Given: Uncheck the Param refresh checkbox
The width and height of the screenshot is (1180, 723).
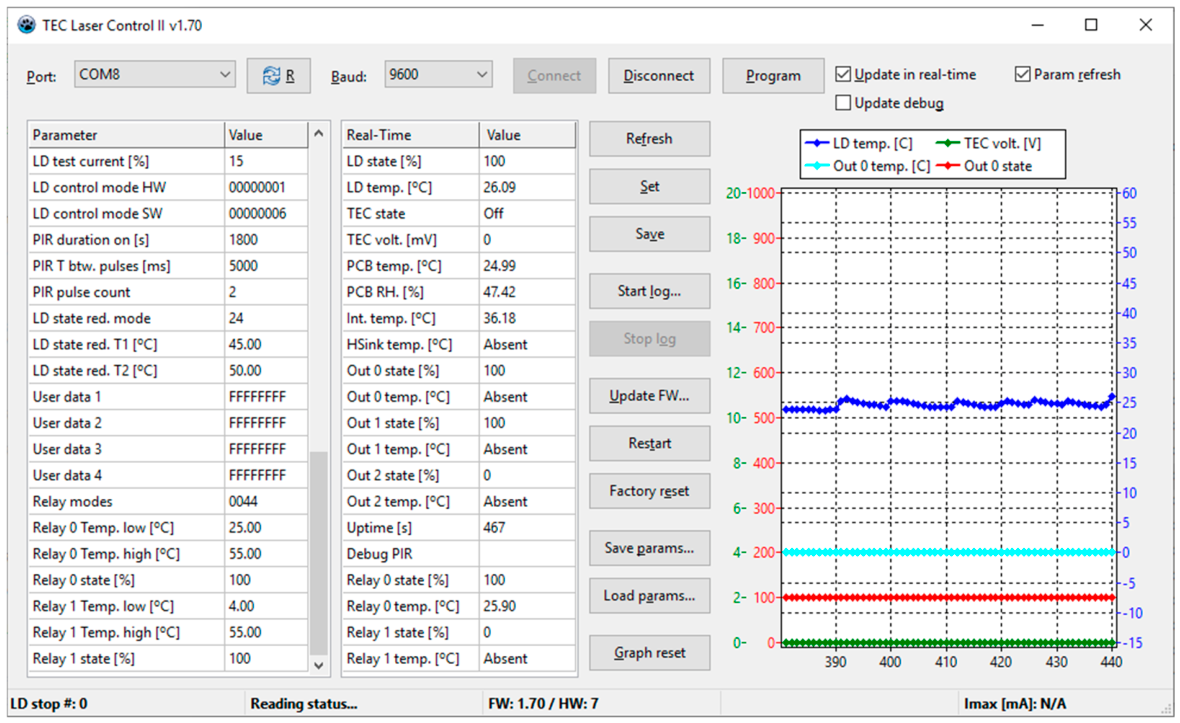Looking at the screenshot, I should pyautogui.click(x=1022, y=74).
